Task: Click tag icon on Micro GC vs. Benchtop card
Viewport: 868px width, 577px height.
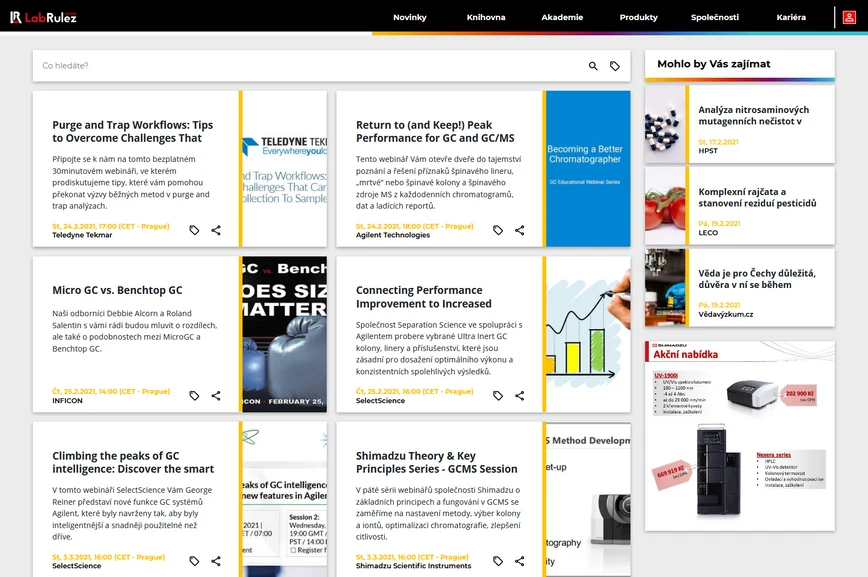Action: point(194,396)
